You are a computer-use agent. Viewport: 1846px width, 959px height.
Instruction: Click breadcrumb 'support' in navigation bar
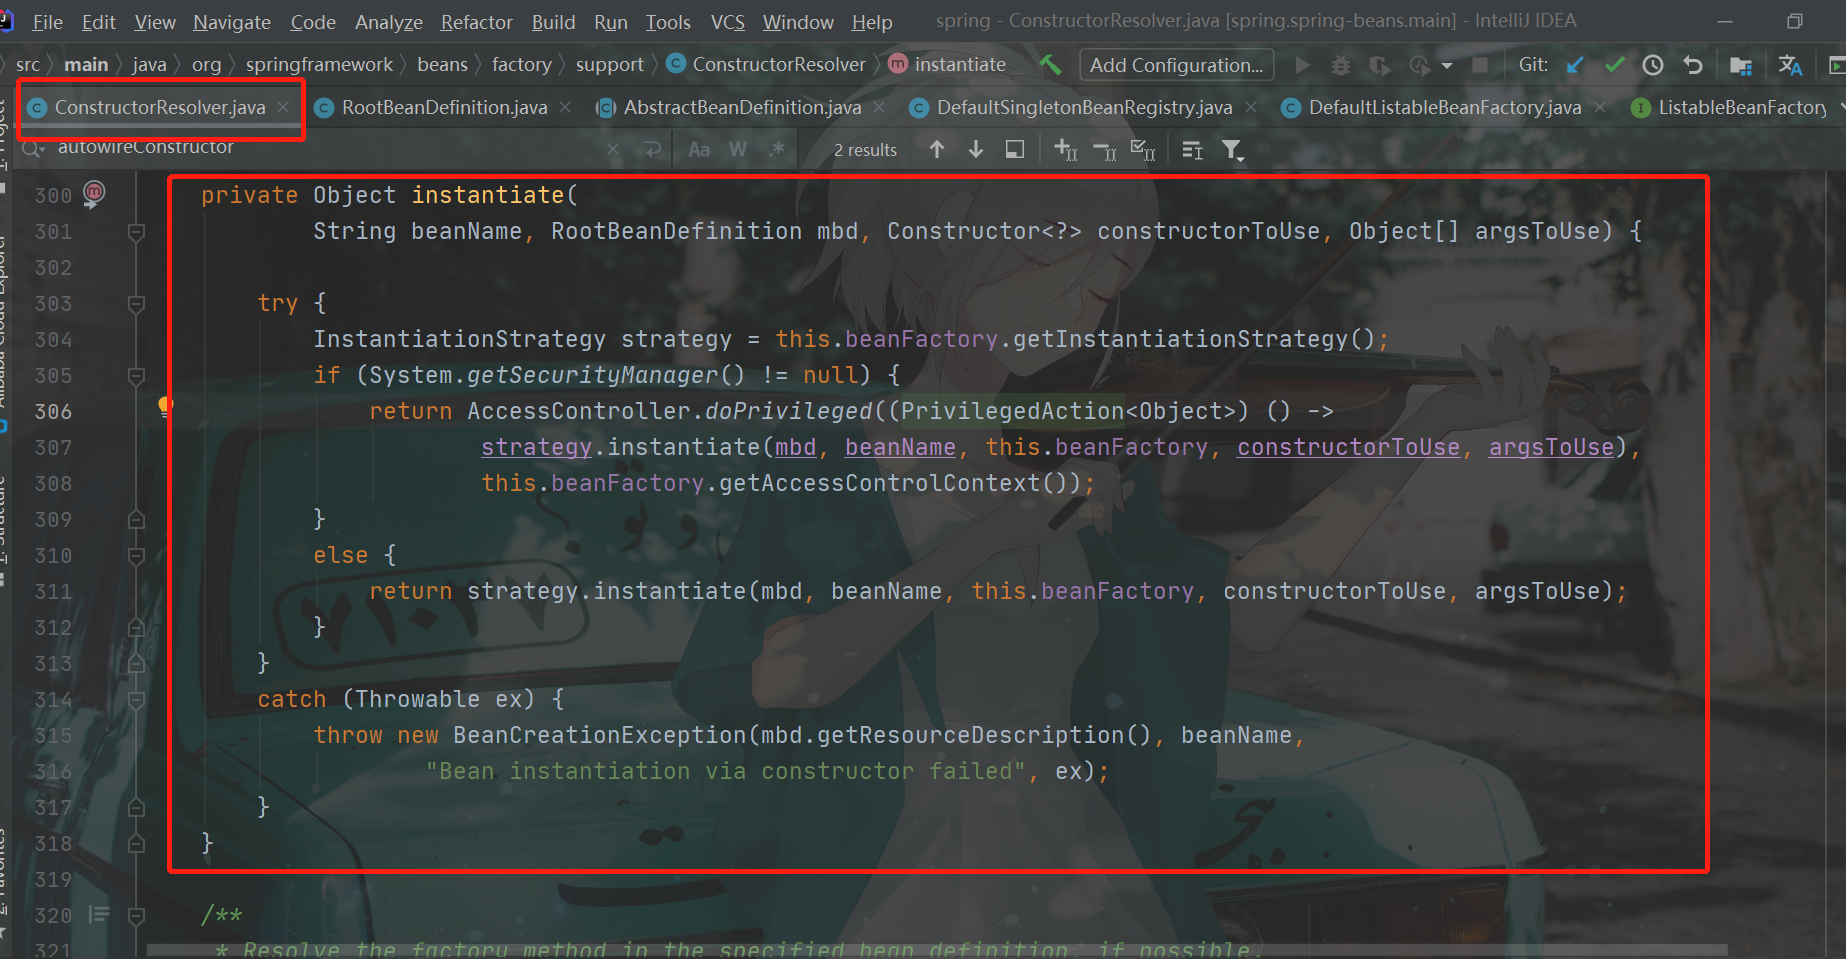(x=609, y=64)
